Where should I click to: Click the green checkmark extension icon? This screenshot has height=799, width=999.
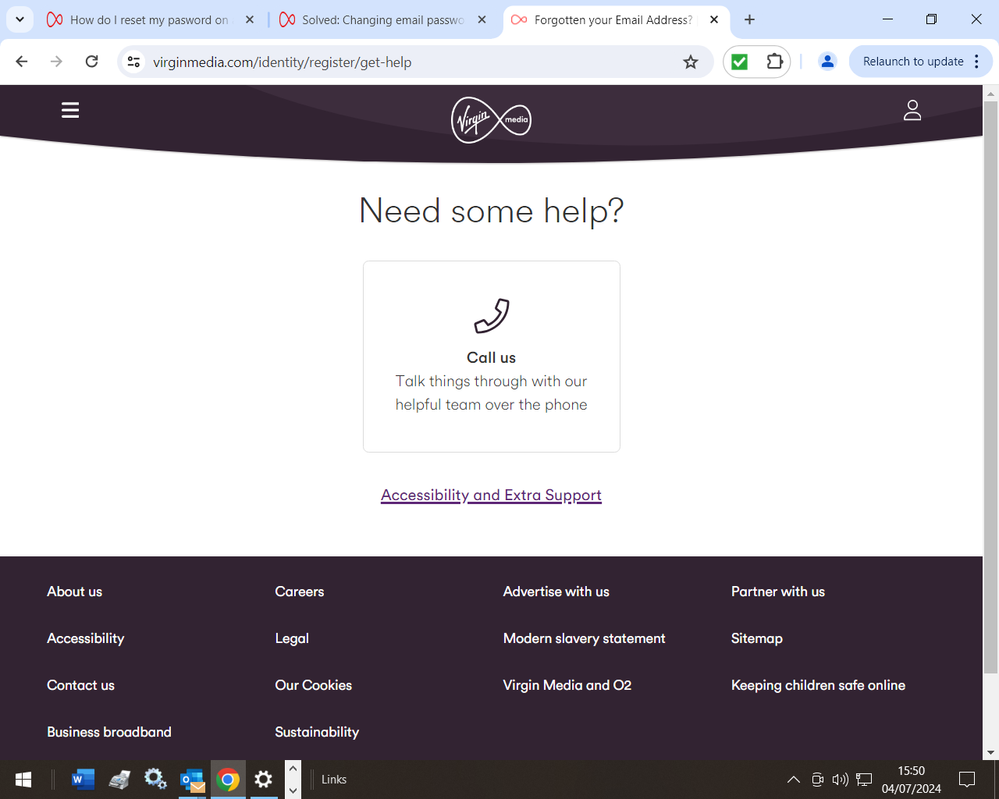pyautogui.click(x=740, y=62)
